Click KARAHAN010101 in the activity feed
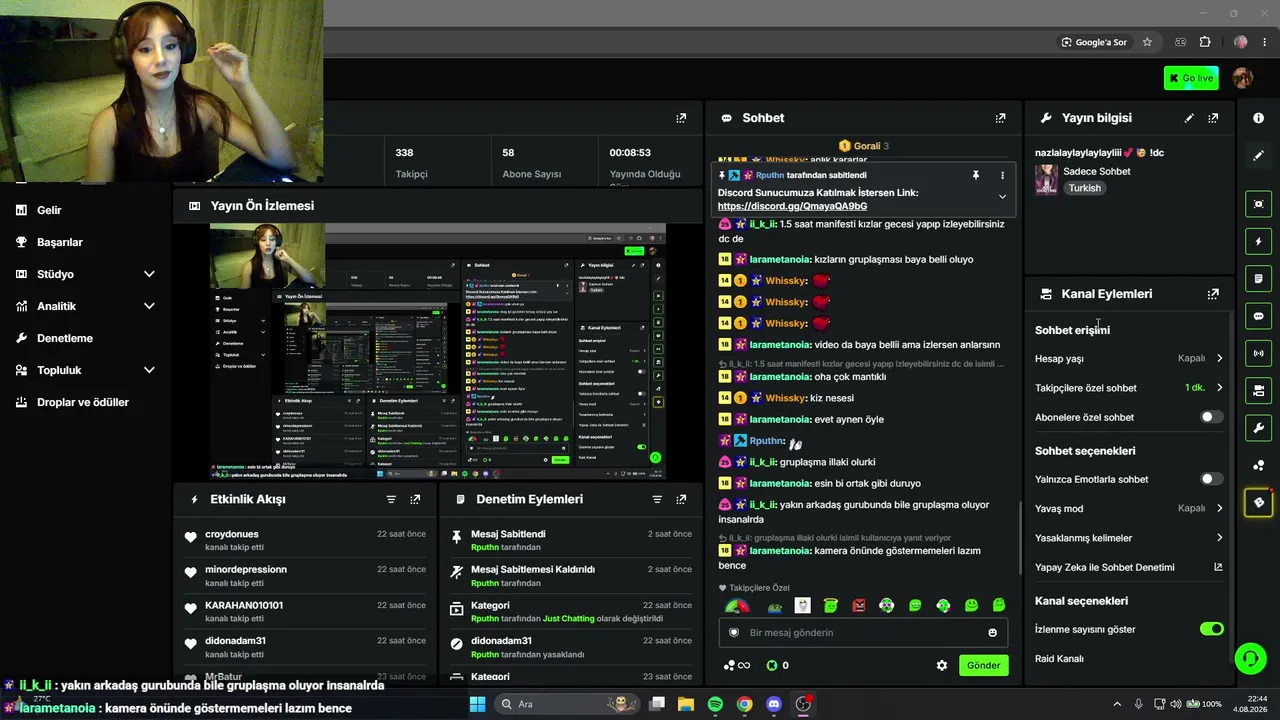 tap(244, 605)
